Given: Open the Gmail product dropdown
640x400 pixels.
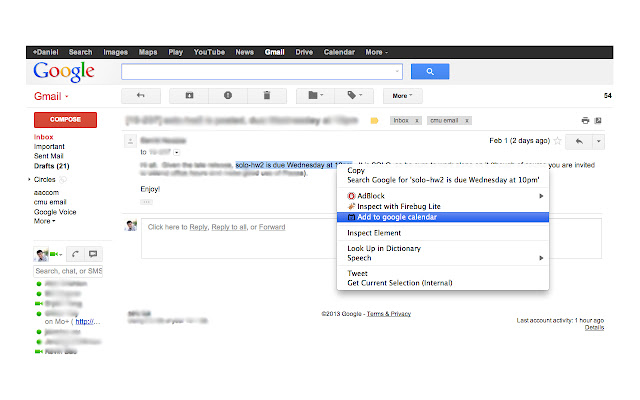Looking at the screenshot, I should coord(51,96).
